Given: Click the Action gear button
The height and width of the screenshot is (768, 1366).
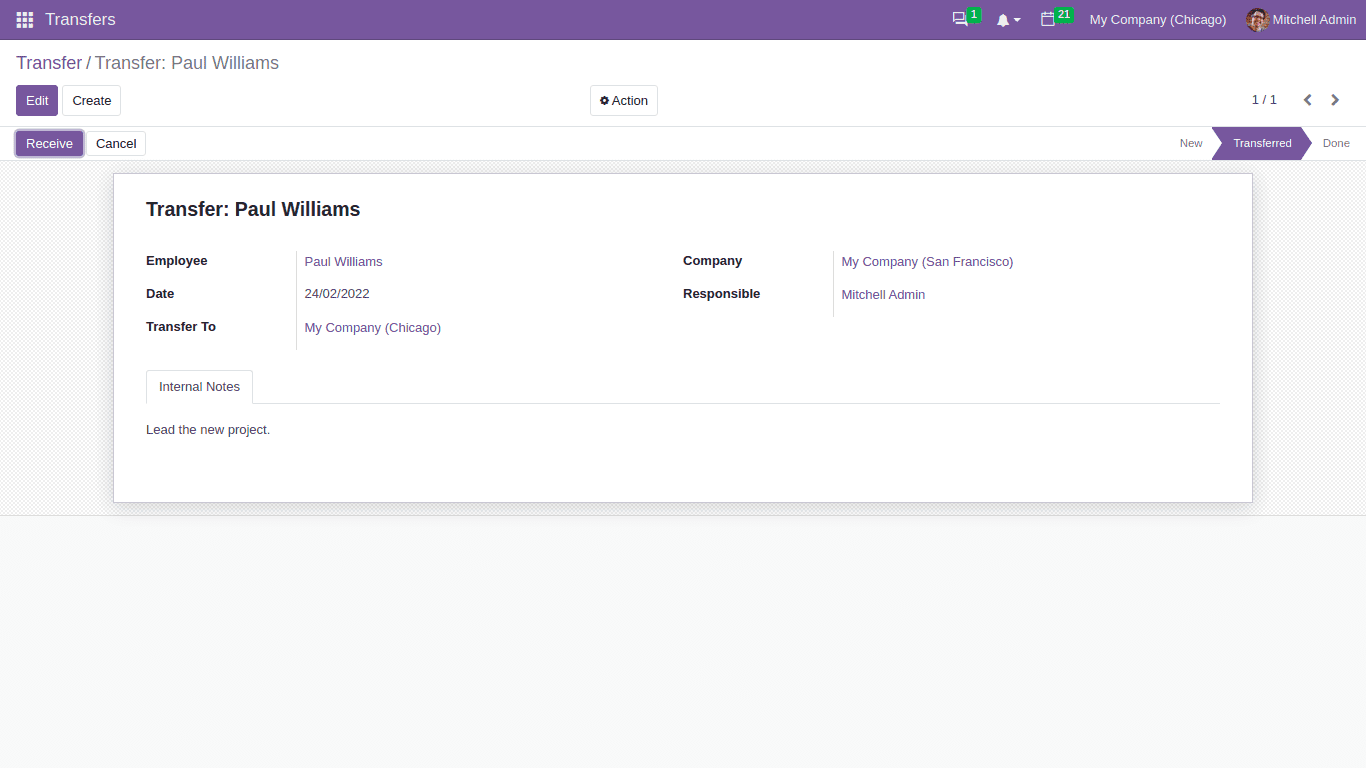Looking at the screenshot, I should coord(623,100).
